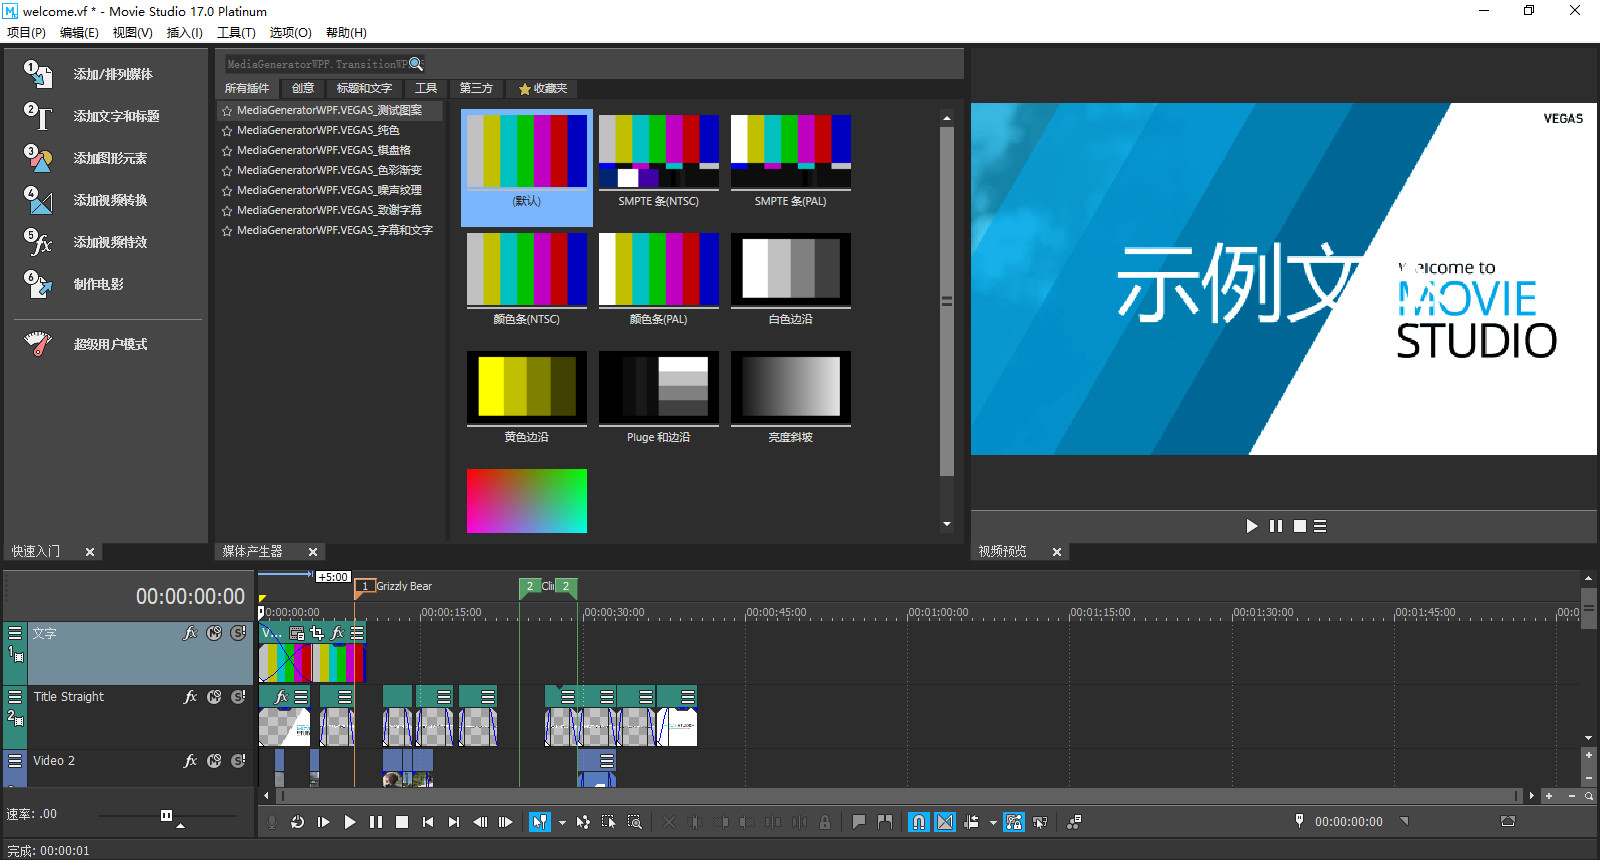
Task: Toggle Enable Snapping magnet button
Action: [919, 822]
